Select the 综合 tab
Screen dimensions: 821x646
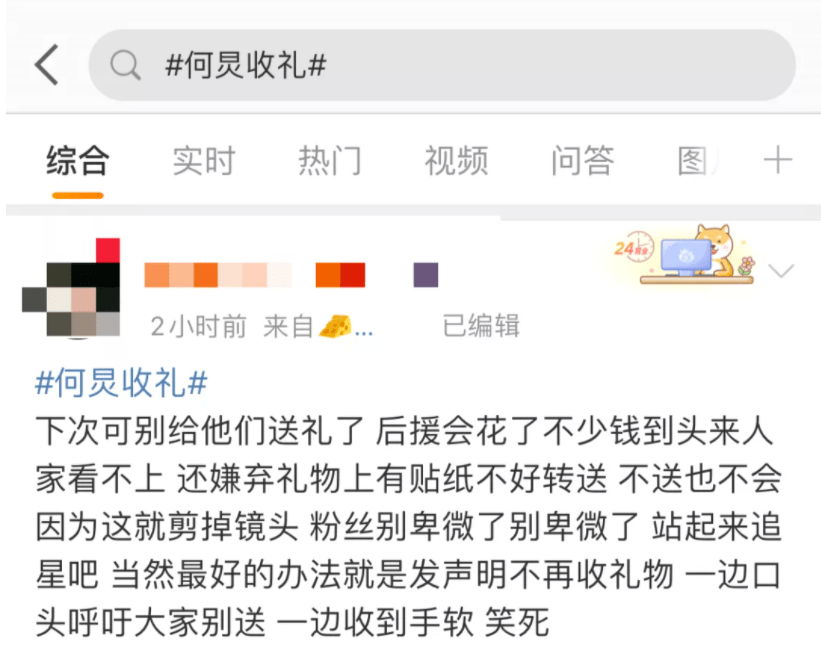(x=78, y=160)
